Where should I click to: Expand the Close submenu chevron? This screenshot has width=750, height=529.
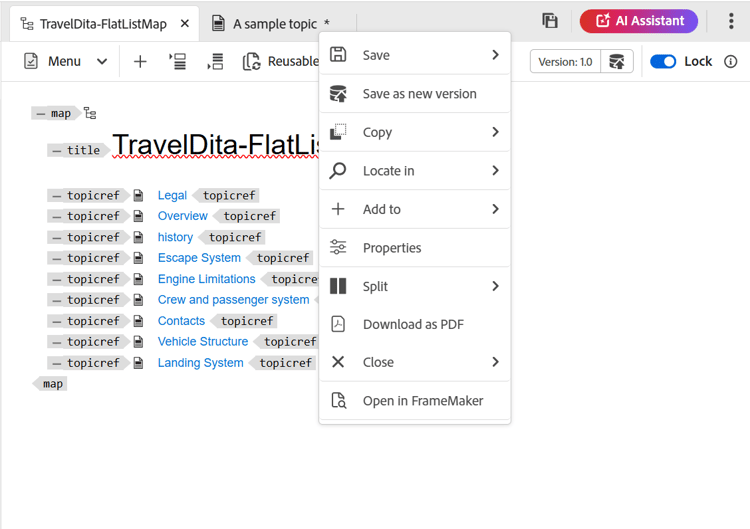496,362
